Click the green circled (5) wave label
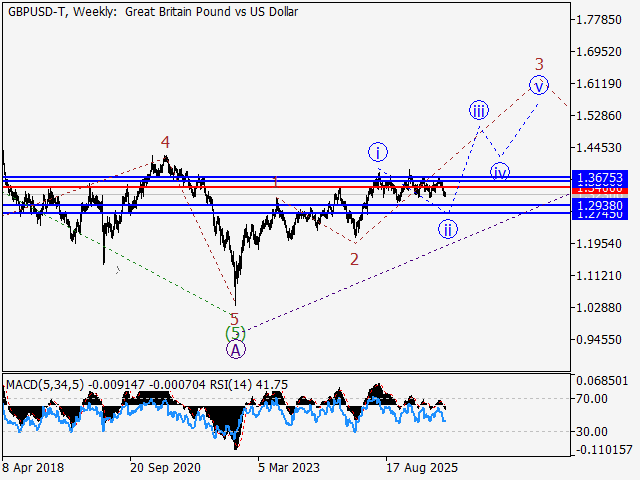The width and height of the screenshot is (640, 480). (236, 333)
